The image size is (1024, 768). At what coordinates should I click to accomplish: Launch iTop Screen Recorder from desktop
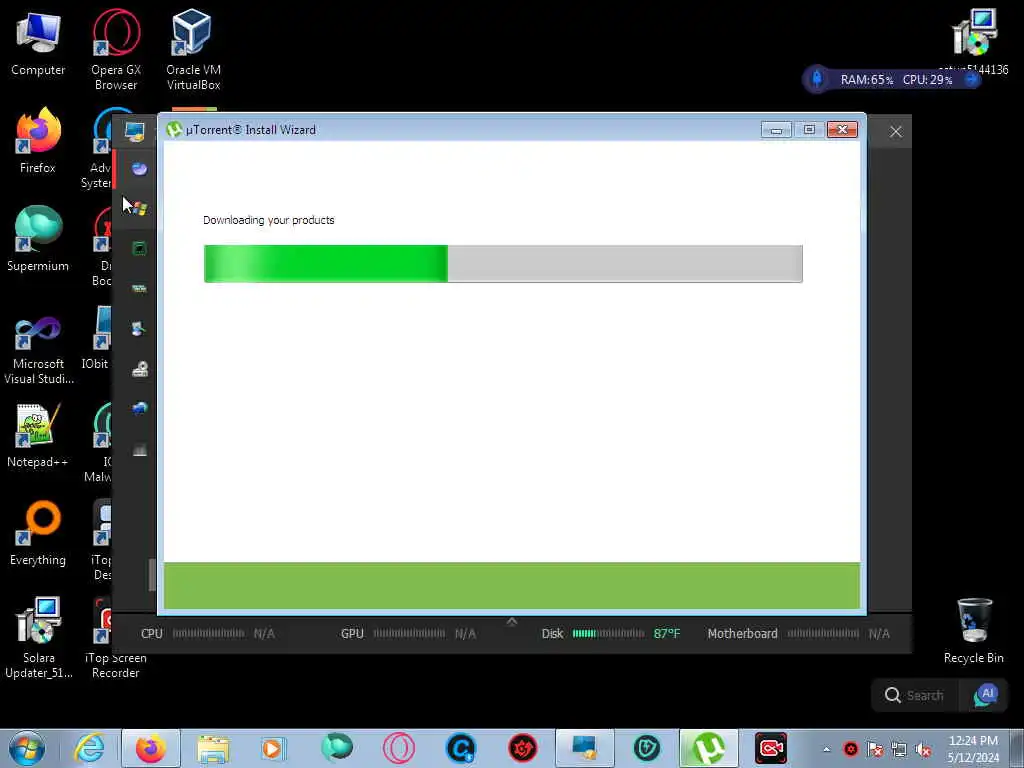click(116, 638)
